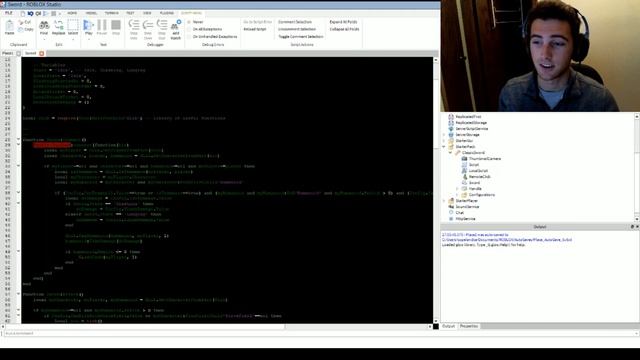The width and height of the screenshot is (640, 360).
Task: Switch to the HOME ribbon tab
Action: (x=72, y=13)
